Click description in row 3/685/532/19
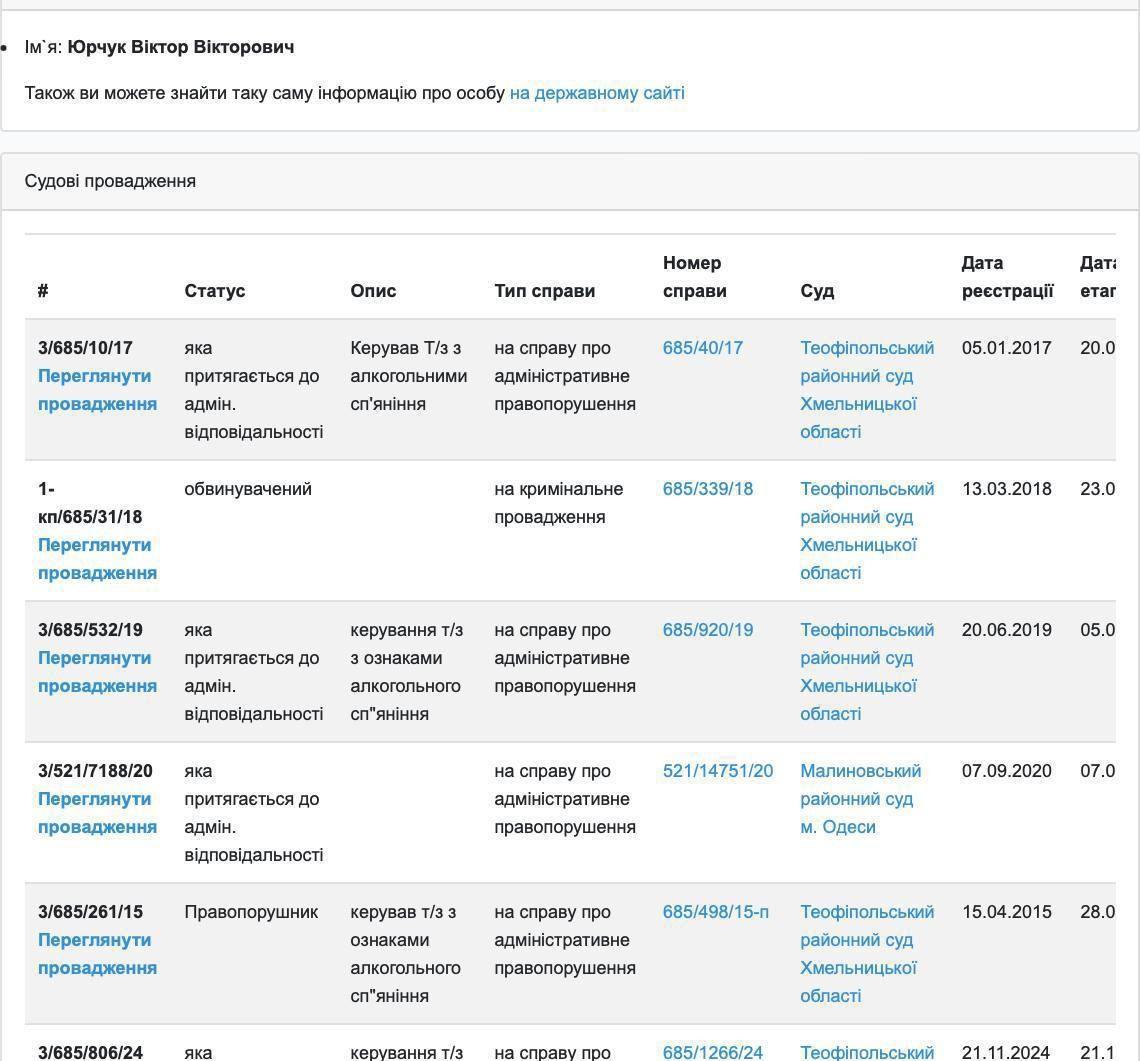 (x=406, y=672)
